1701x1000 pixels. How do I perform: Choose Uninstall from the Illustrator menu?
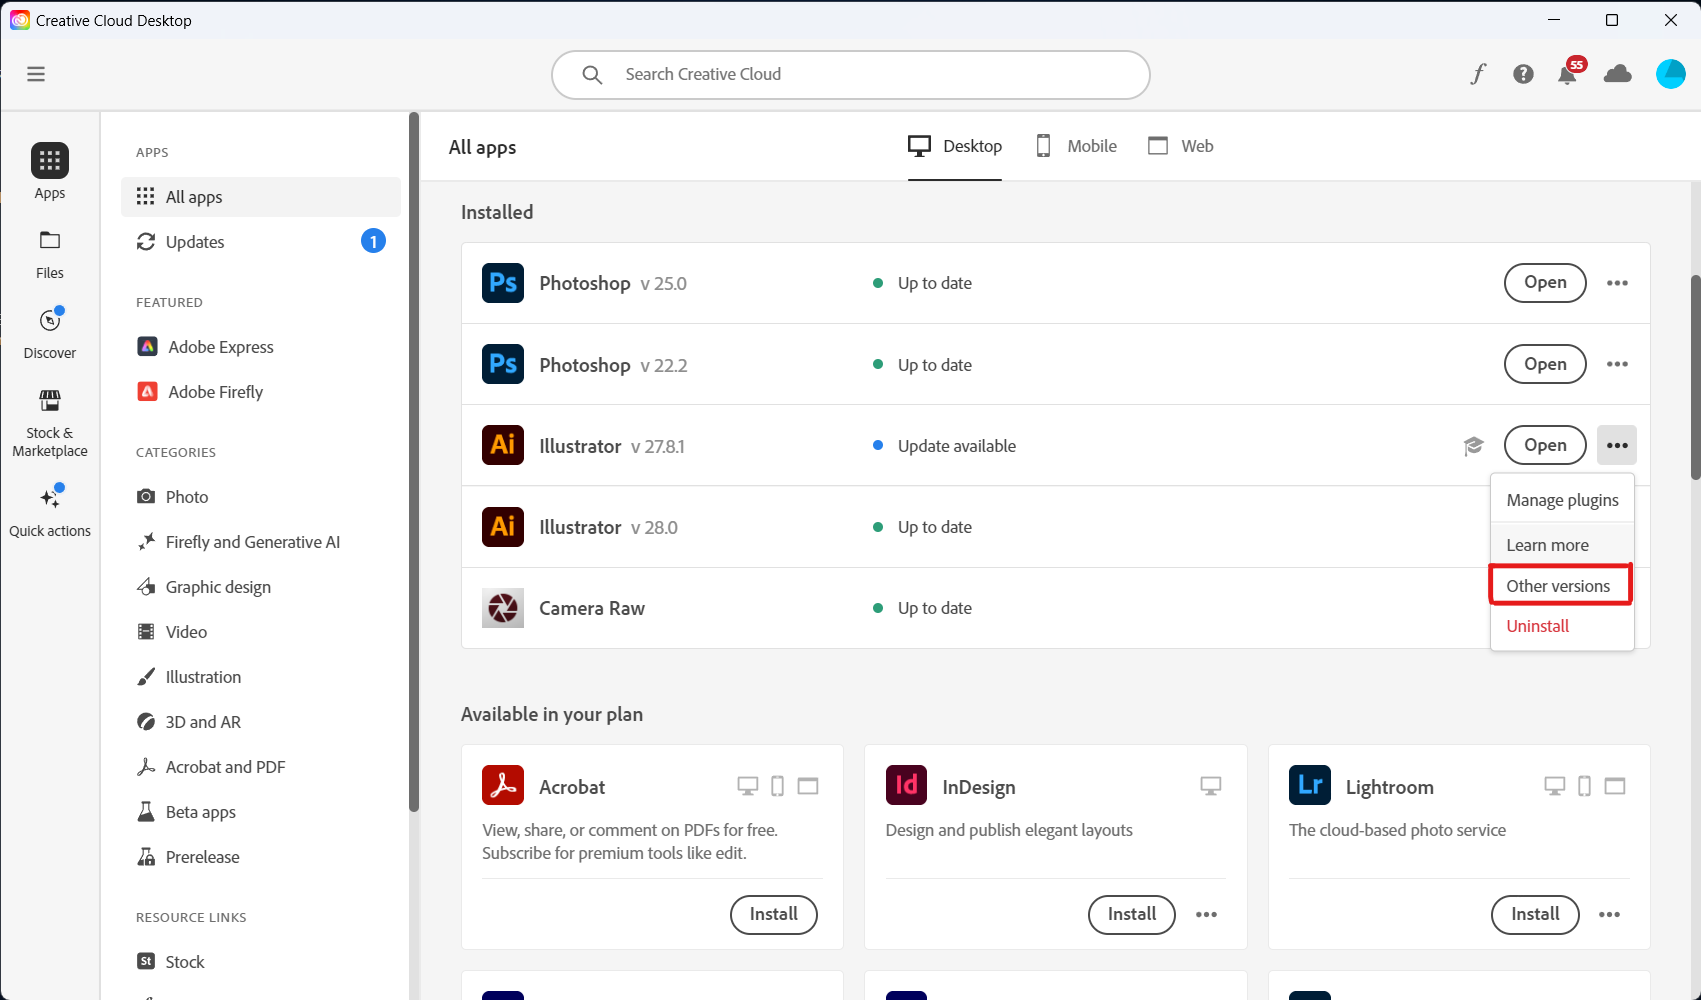click(1538, 626)
